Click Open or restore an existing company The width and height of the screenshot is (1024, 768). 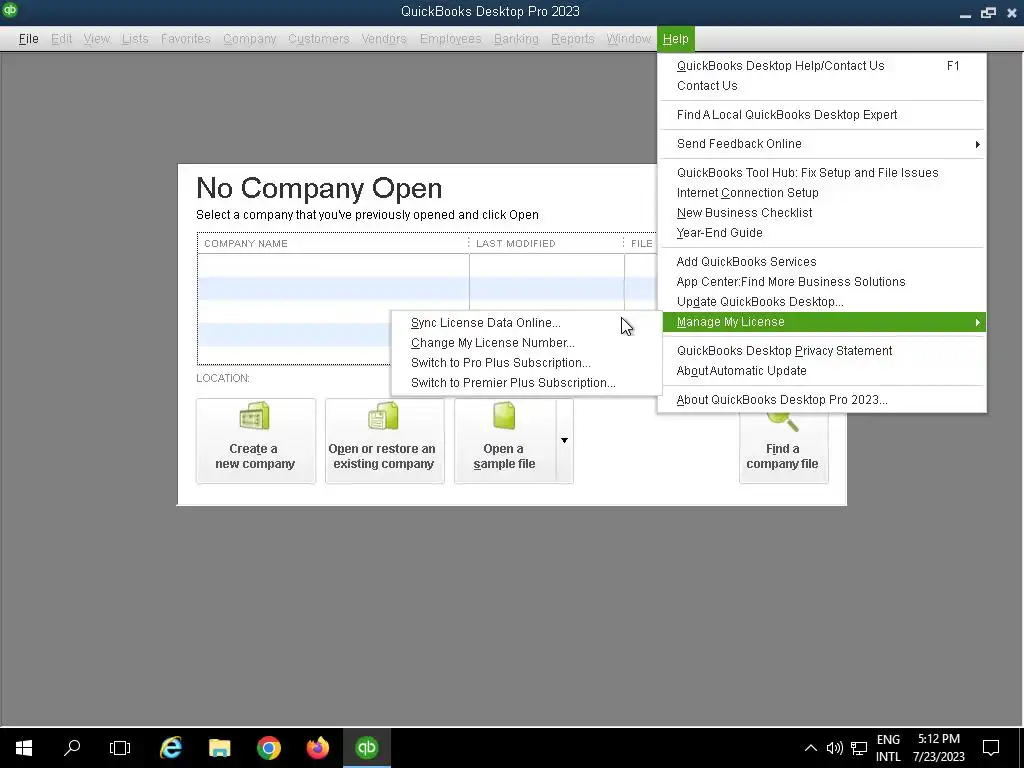384,441
